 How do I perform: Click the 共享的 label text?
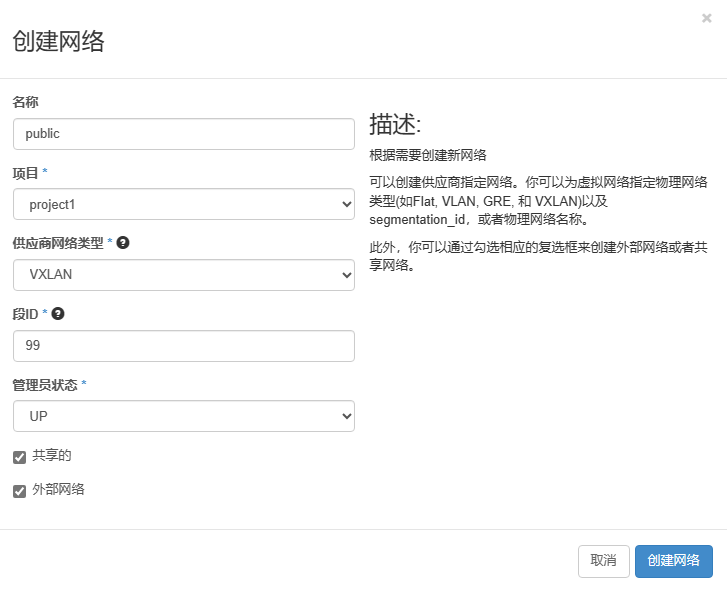[x=52, y=456]
